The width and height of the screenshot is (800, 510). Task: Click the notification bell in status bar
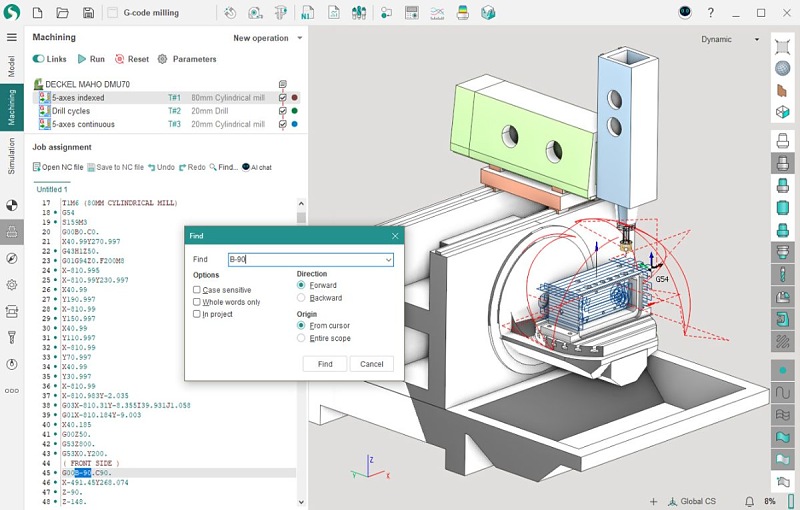tap(749, 500)
